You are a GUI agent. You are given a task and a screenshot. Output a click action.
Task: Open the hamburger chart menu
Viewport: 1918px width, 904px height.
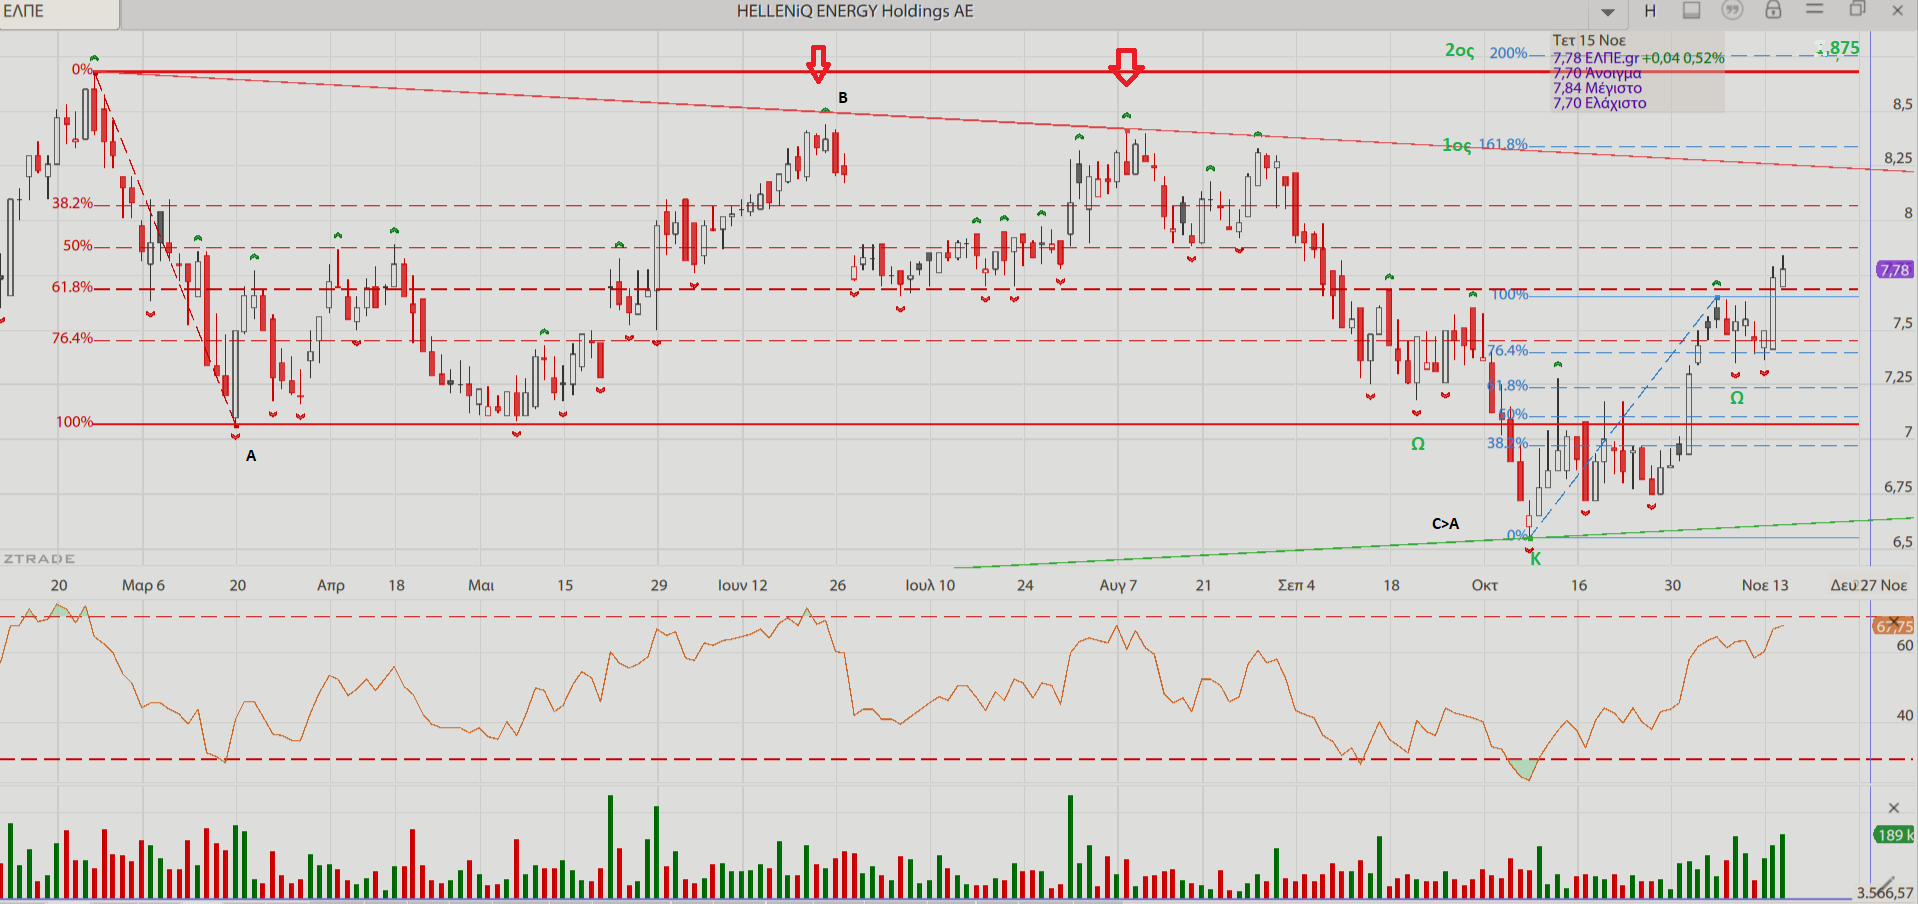coord(1815,9)
